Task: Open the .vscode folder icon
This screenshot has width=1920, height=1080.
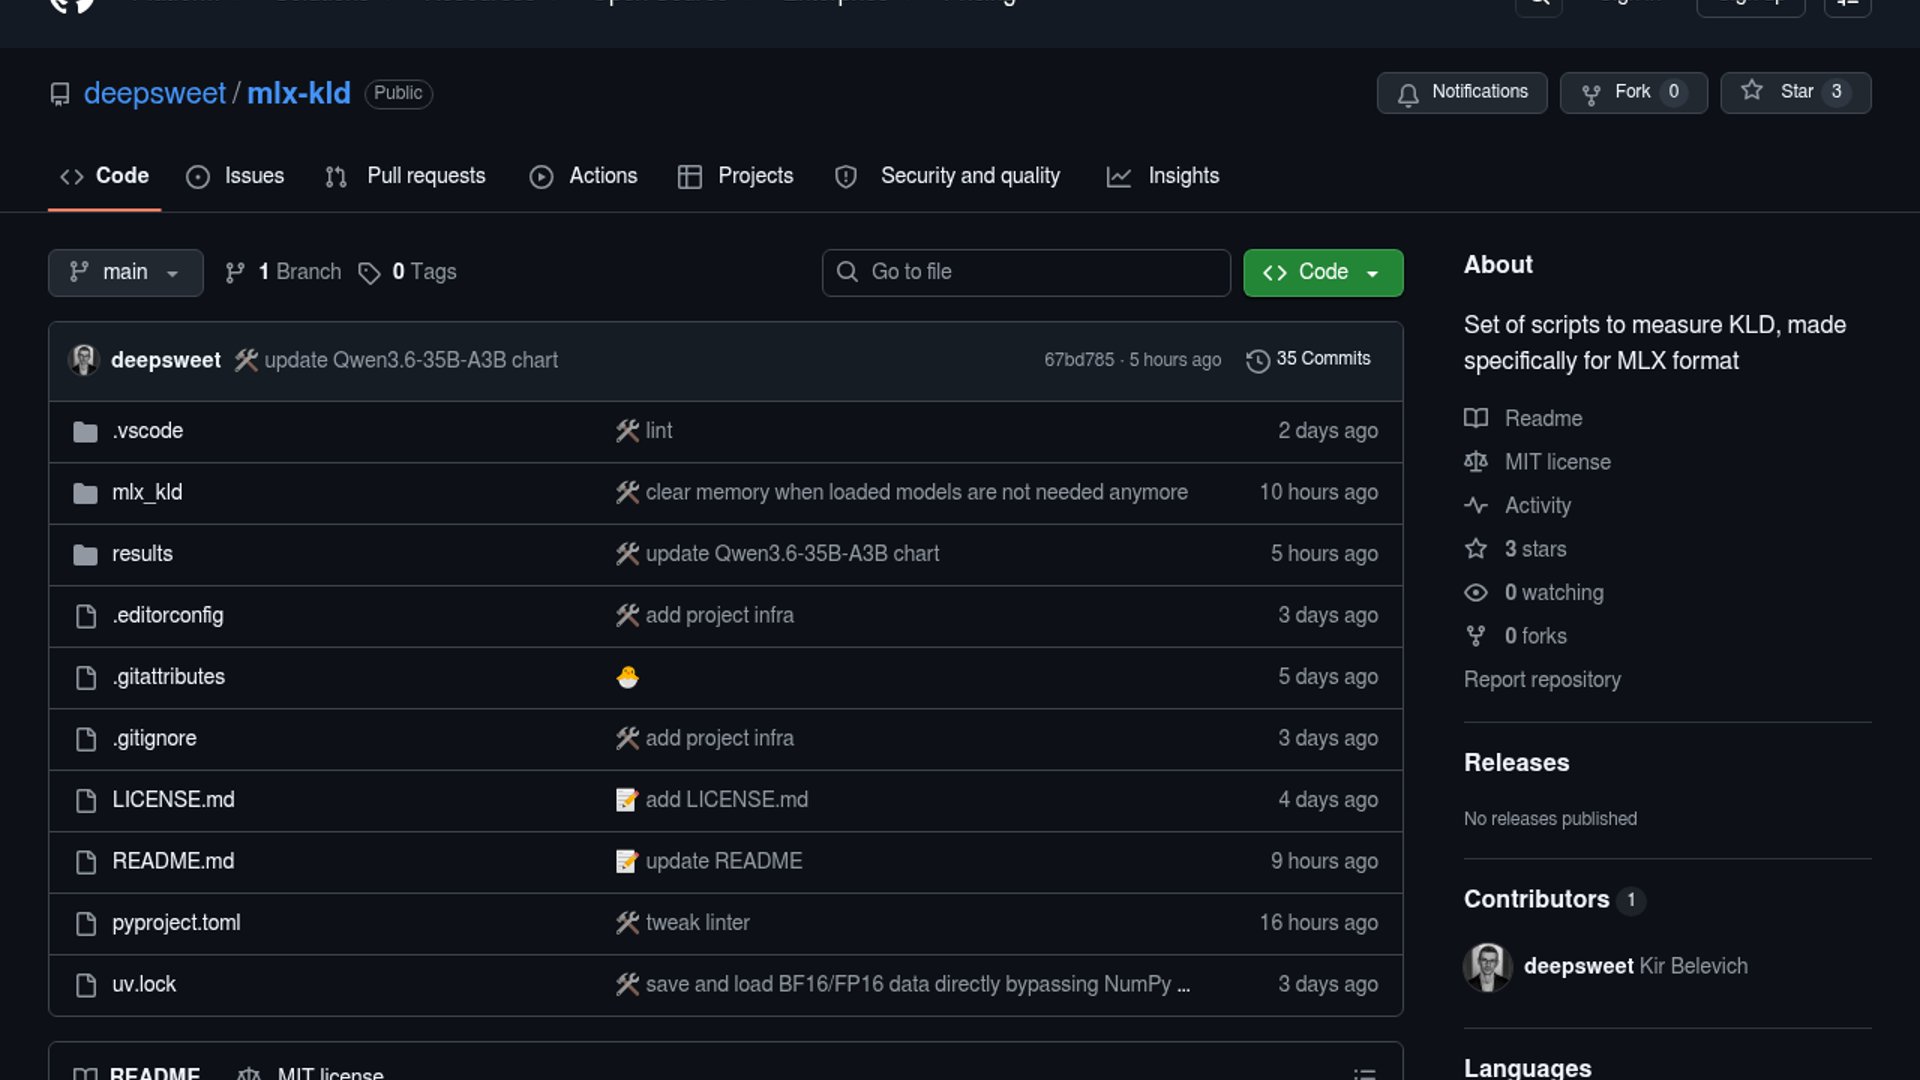Action: [85, 431]
